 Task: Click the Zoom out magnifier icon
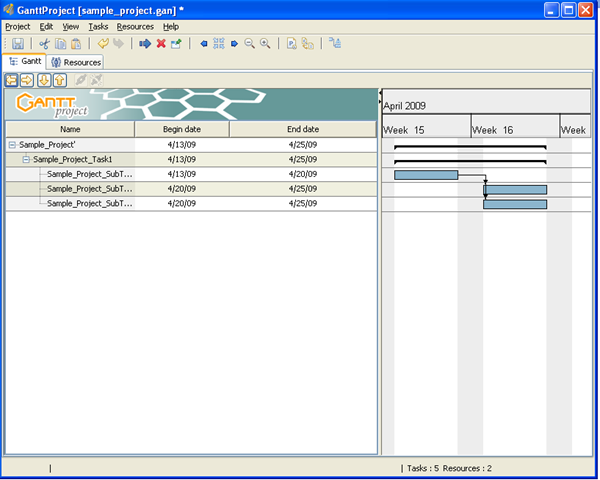(x=249, y=44)
